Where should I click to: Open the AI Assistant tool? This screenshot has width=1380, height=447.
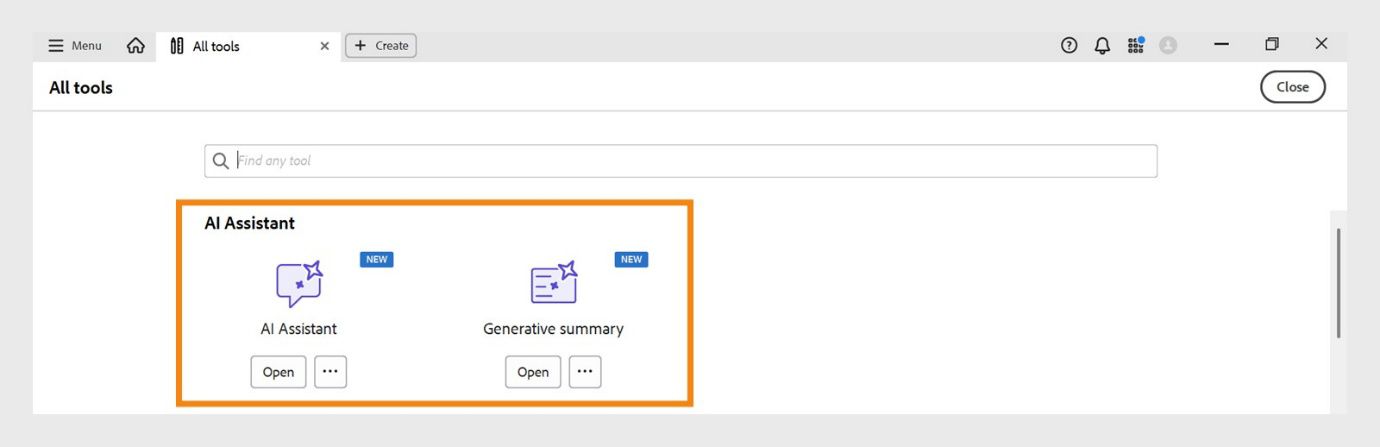click(278, 372)
